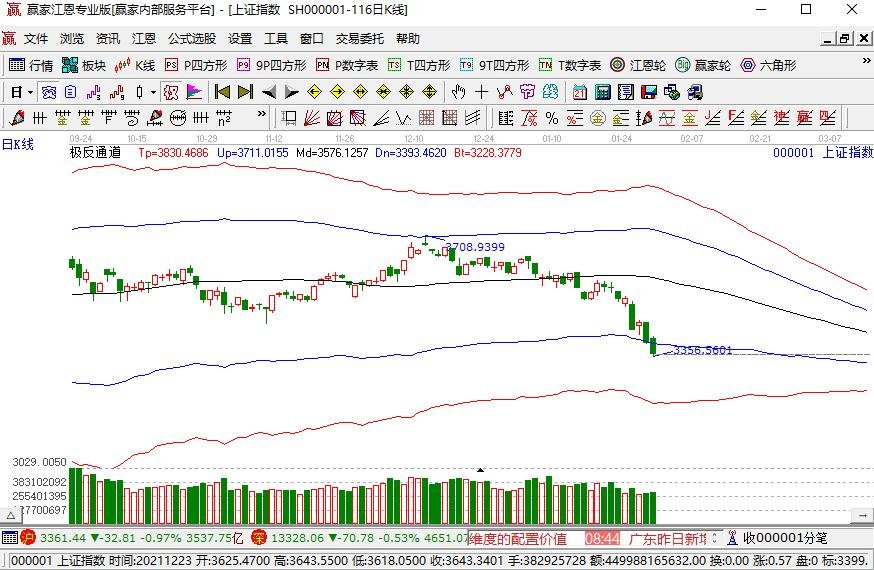Click the red zigzag line tool

[x=504, y=92]
